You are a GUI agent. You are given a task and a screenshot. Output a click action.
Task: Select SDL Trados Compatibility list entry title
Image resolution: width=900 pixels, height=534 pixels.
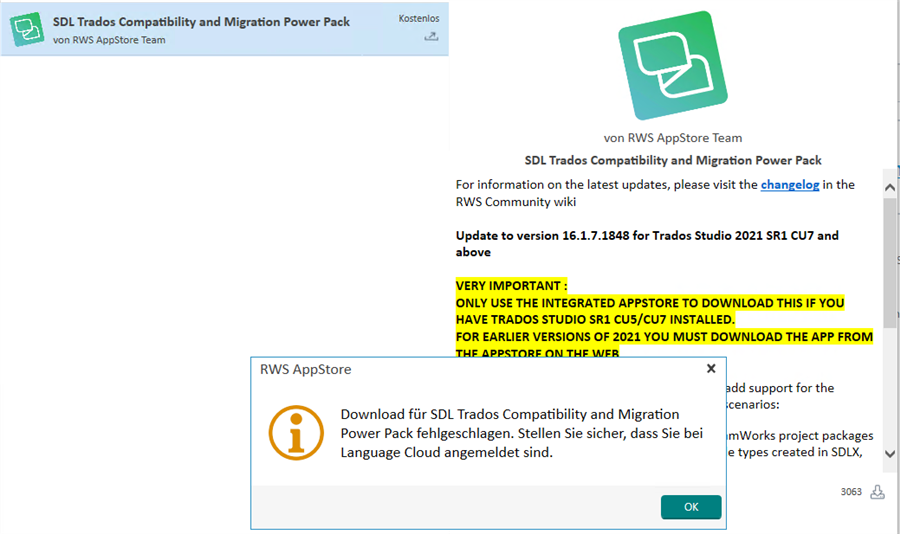201,22
